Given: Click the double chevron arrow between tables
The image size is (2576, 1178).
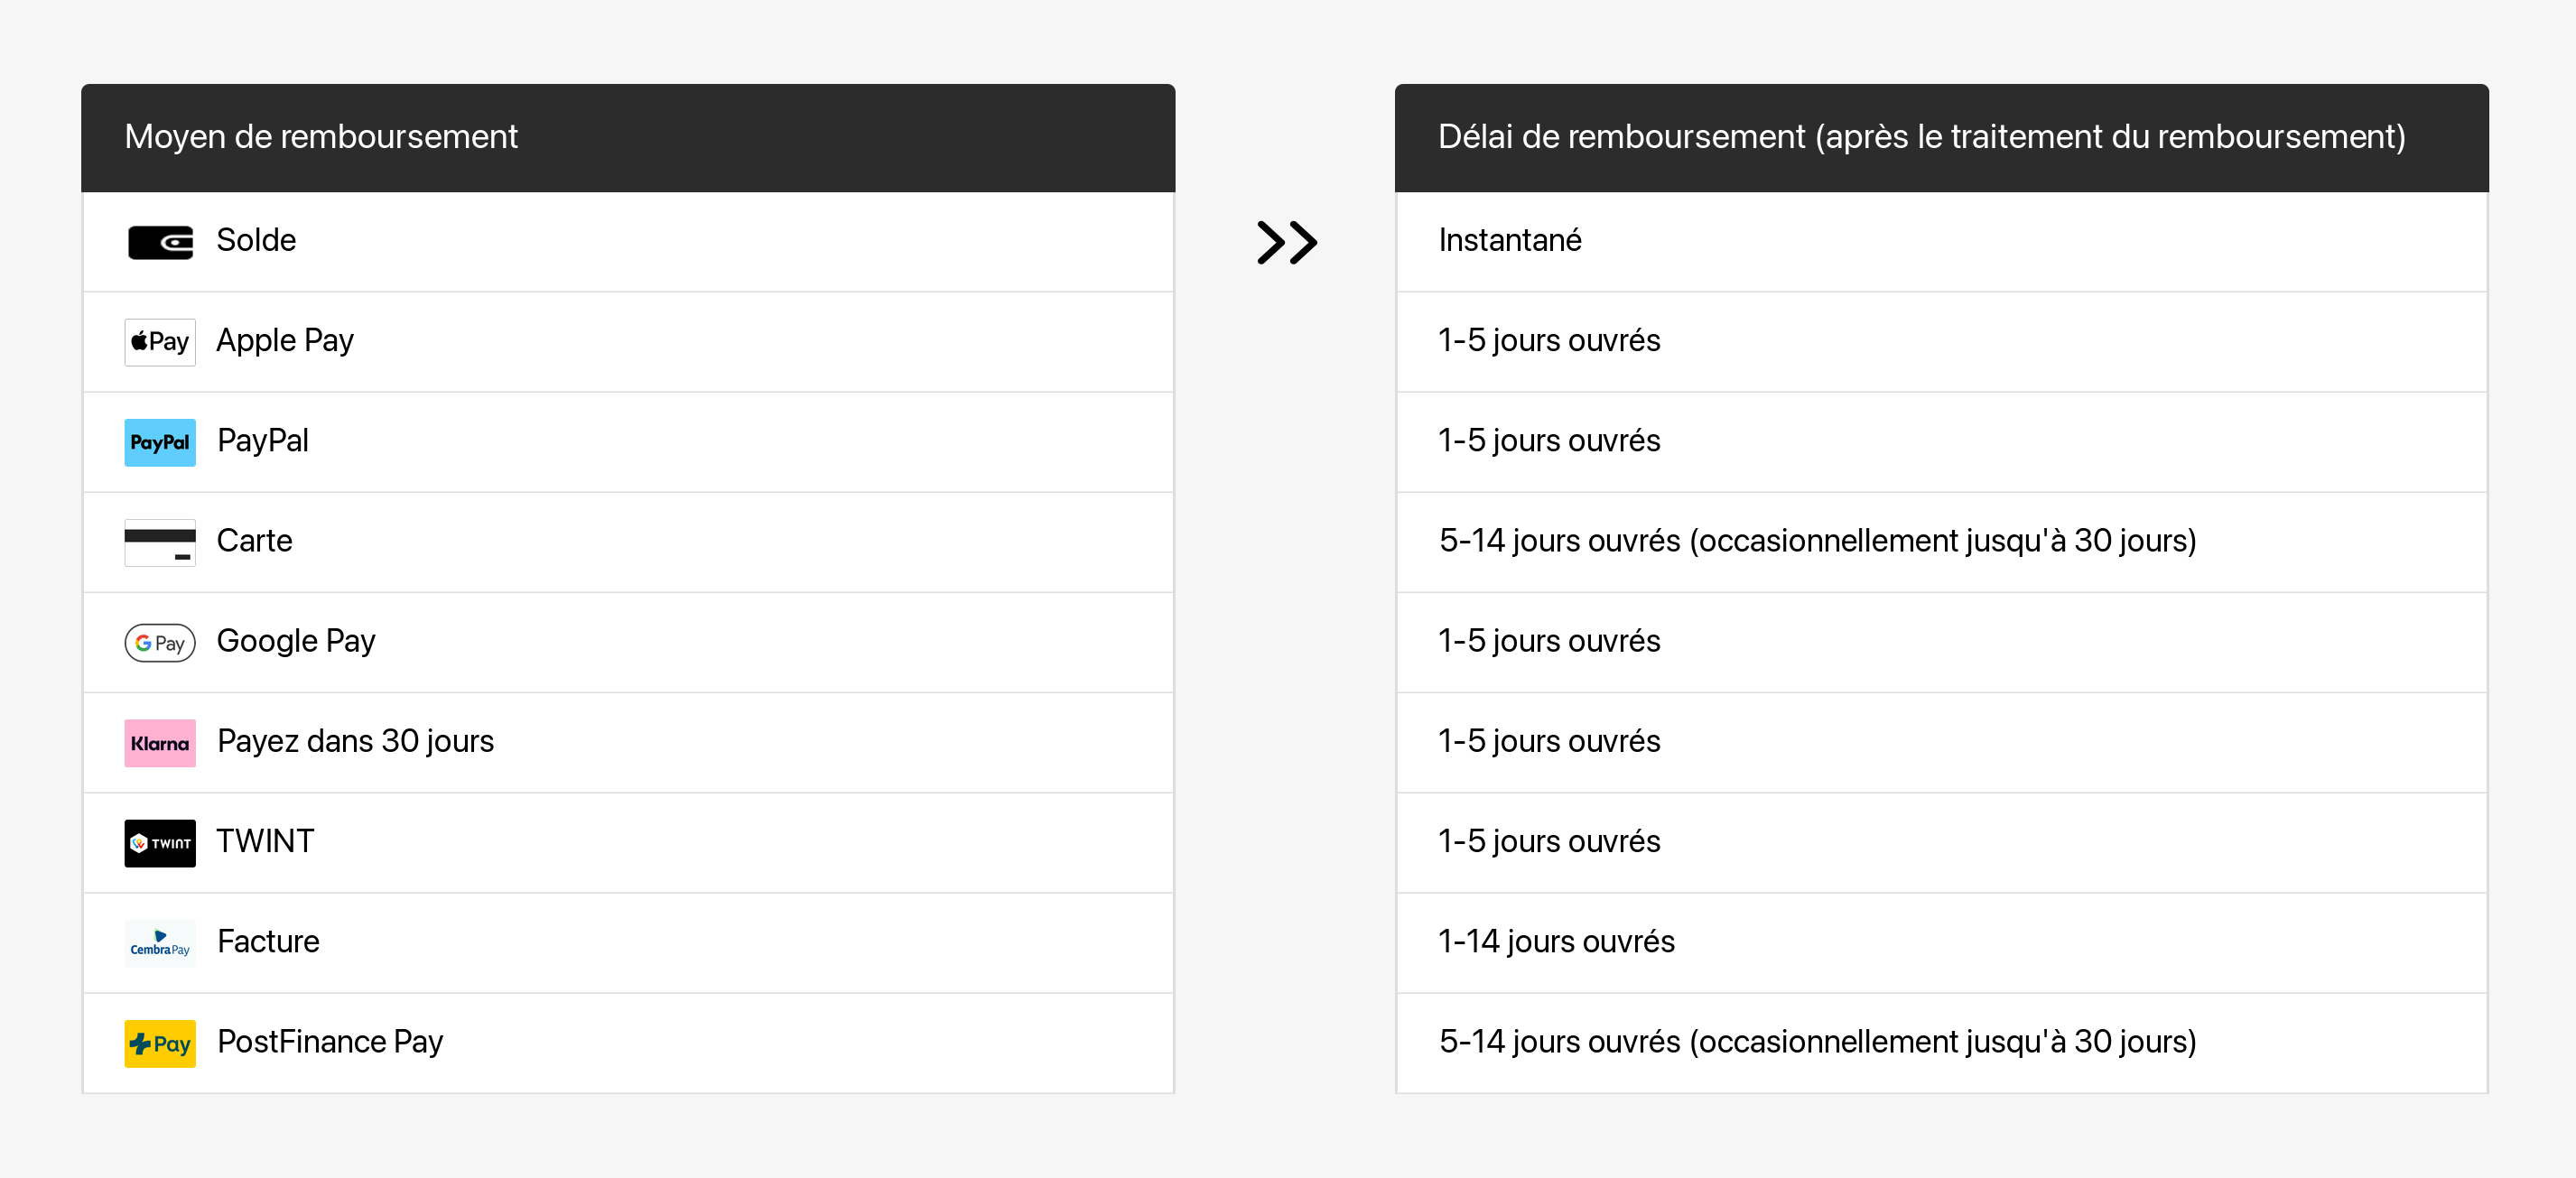Looking at the screenshot, I should 1286,242.
